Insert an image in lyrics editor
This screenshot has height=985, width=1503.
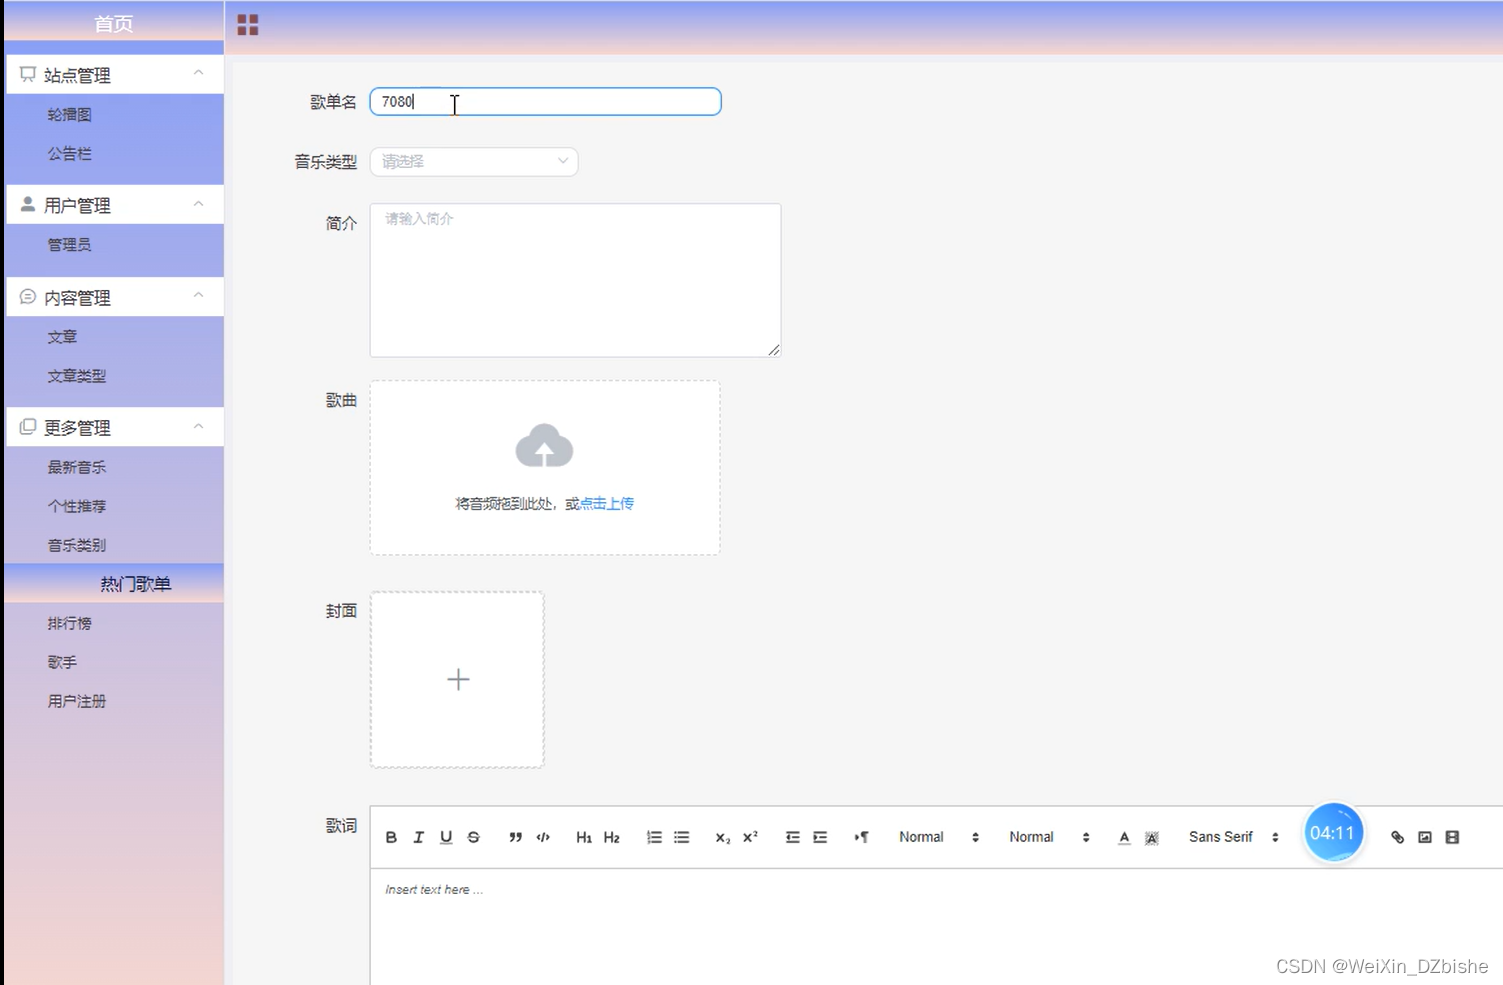pos(1425,837)
